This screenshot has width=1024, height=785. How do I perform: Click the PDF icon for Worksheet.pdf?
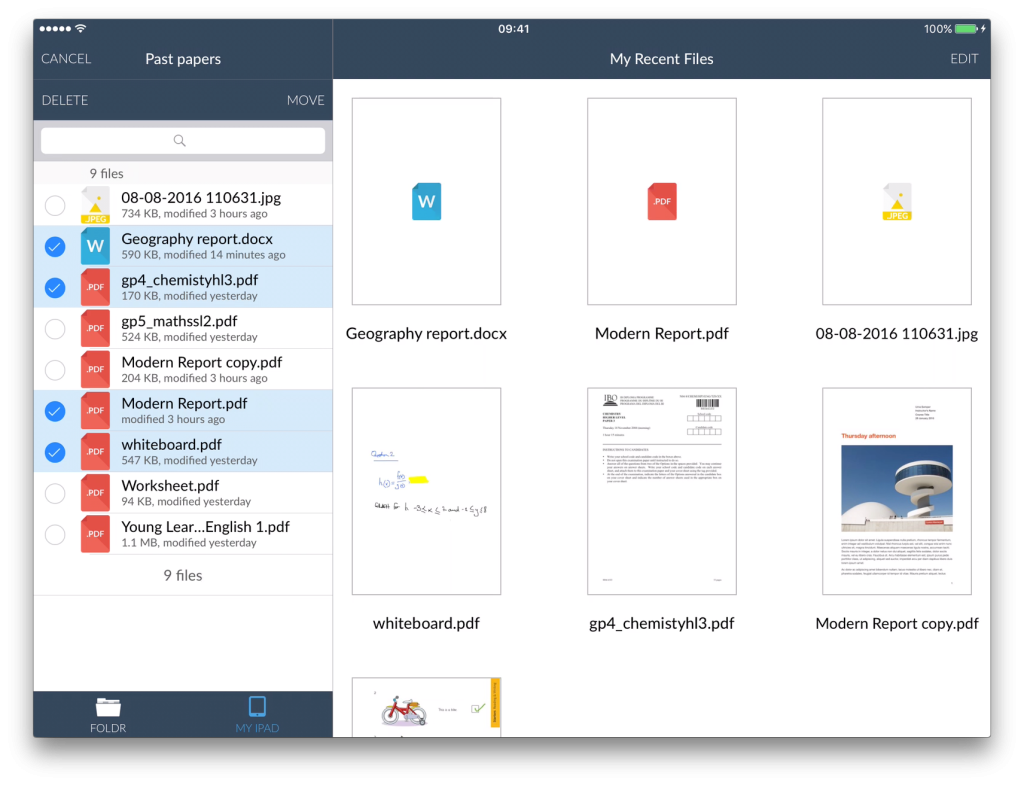pyautogui.click(x=94, y=492)
